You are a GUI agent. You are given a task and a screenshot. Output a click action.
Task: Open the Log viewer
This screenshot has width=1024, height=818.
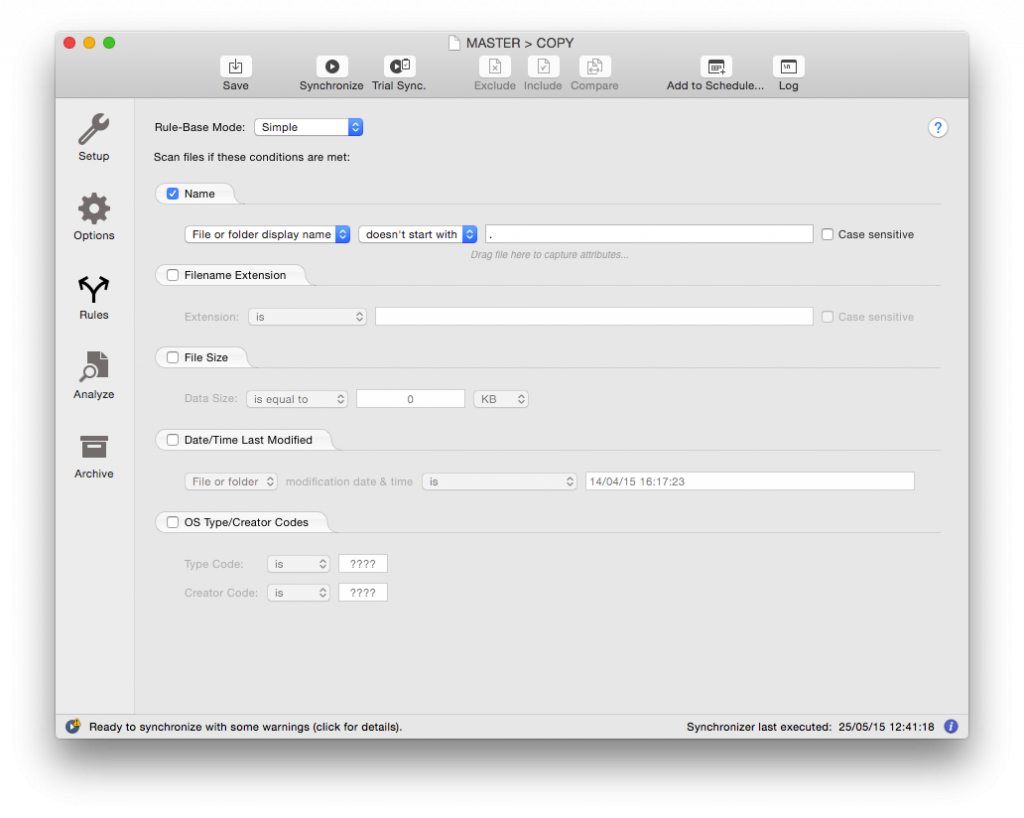tap(788, 68)
